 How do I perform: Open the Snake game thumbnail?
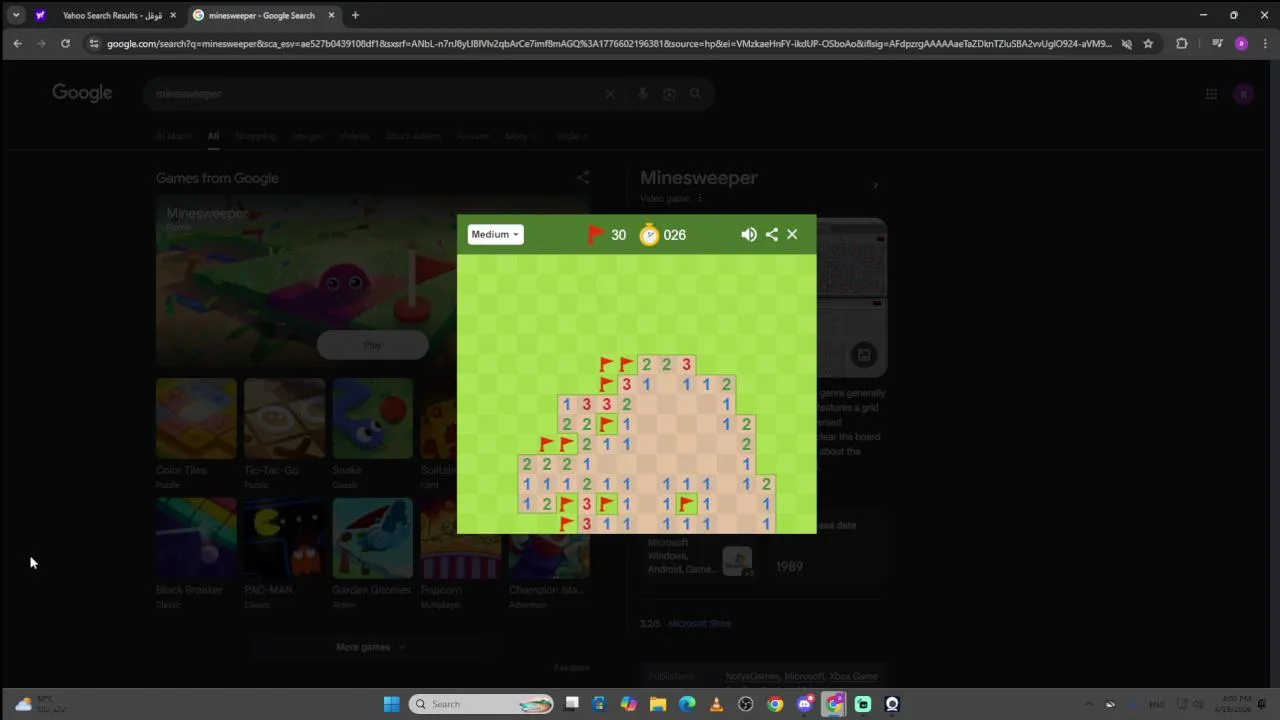(372, 418)
